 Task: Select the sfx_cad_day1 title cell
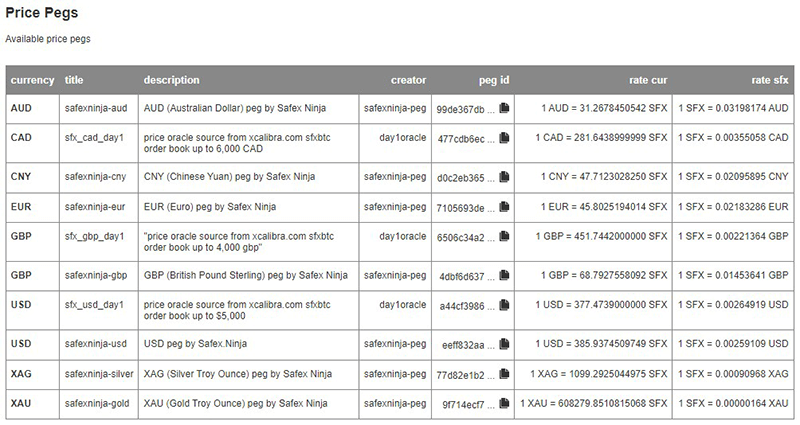coord(98,143)
